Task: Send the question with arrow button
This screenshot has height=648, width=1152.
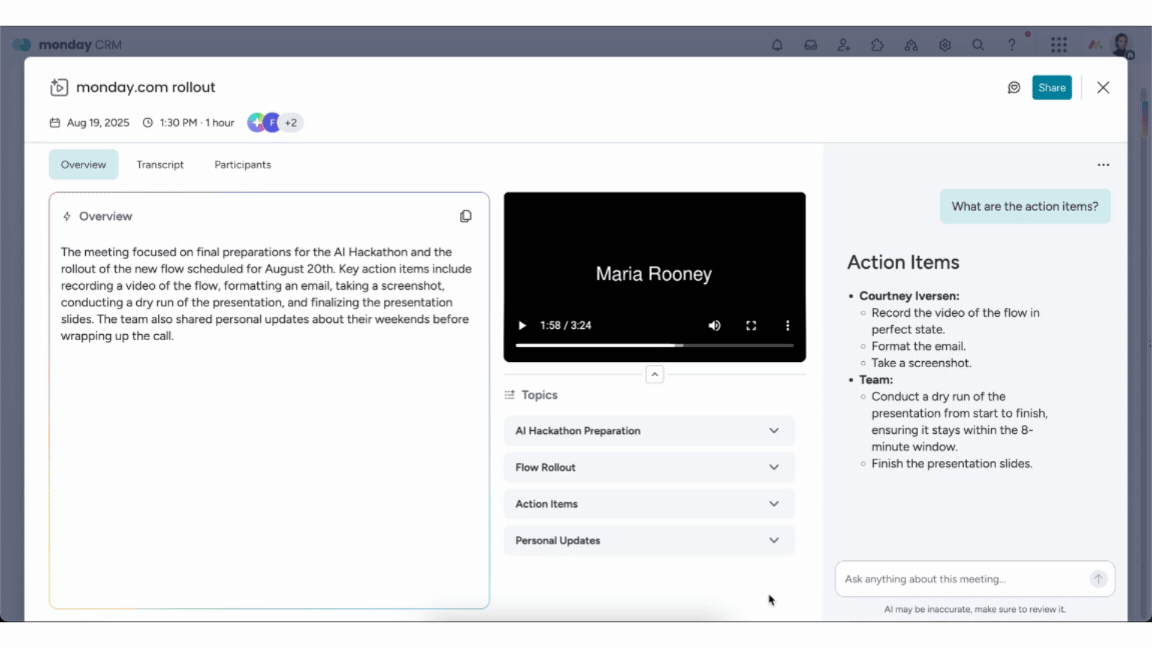Action: click(1098, 579)
